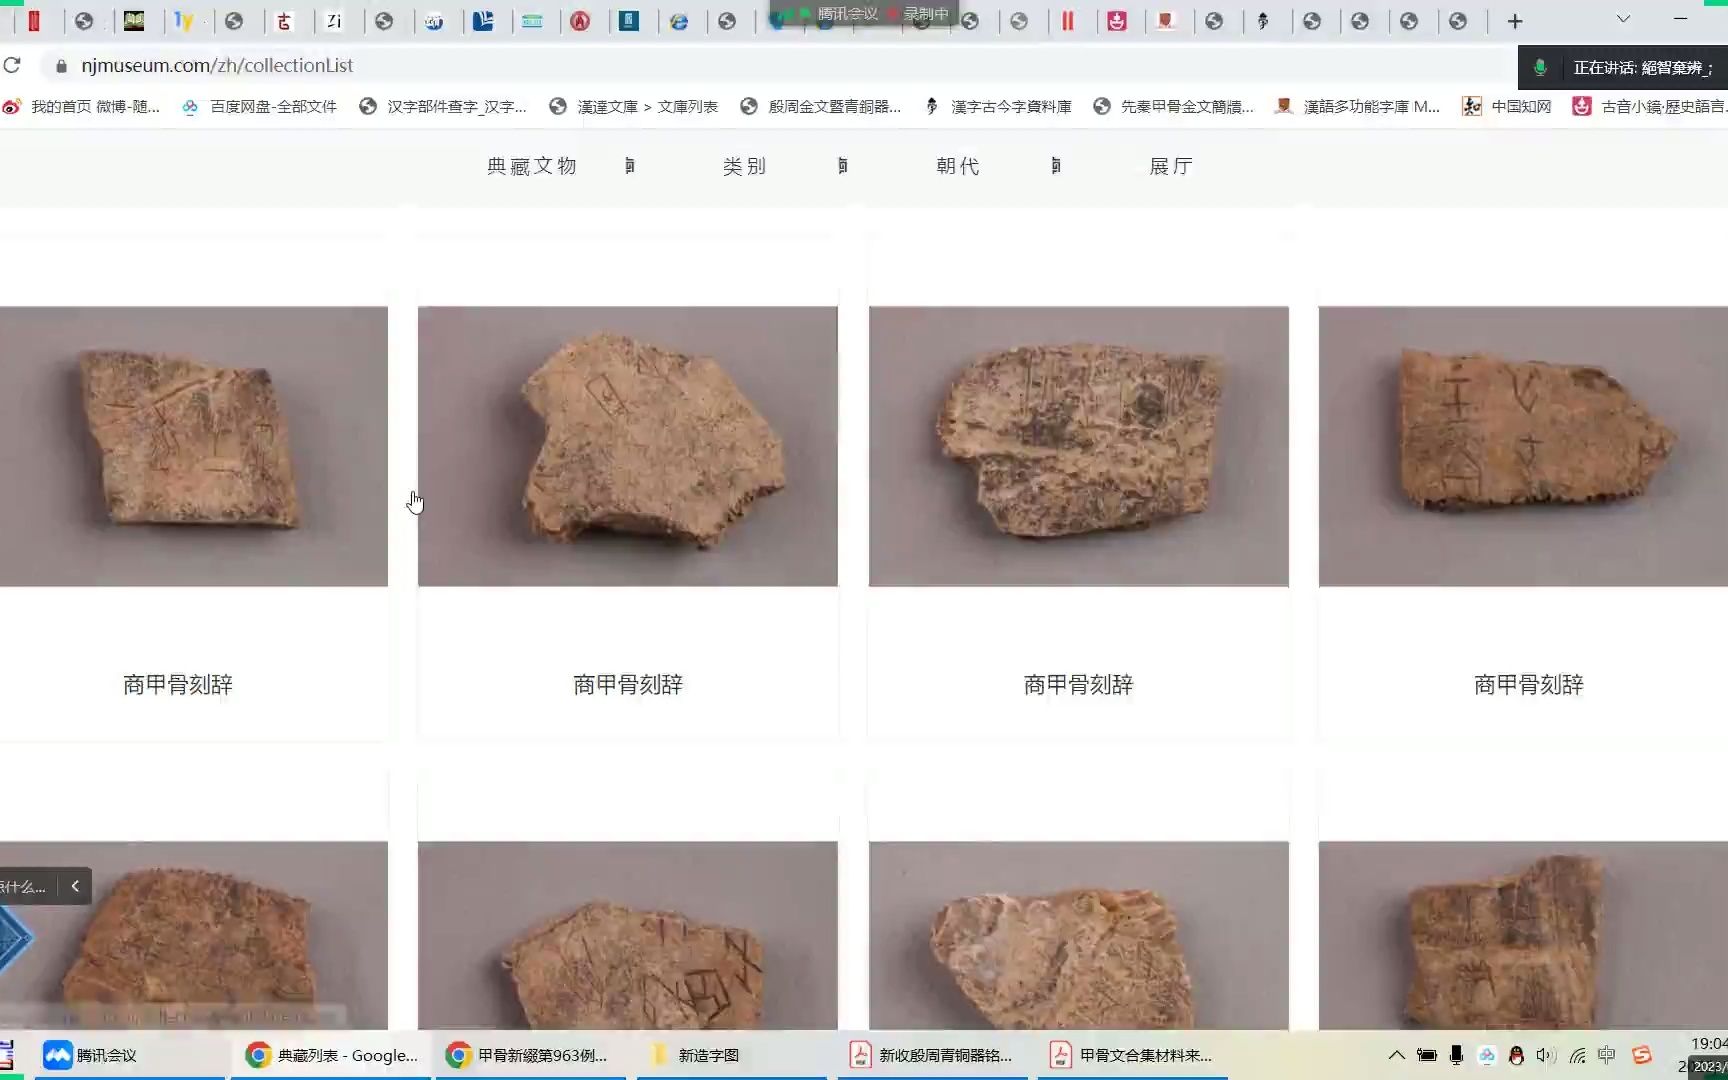Click the microphone tray icon

point(1457,1055)
